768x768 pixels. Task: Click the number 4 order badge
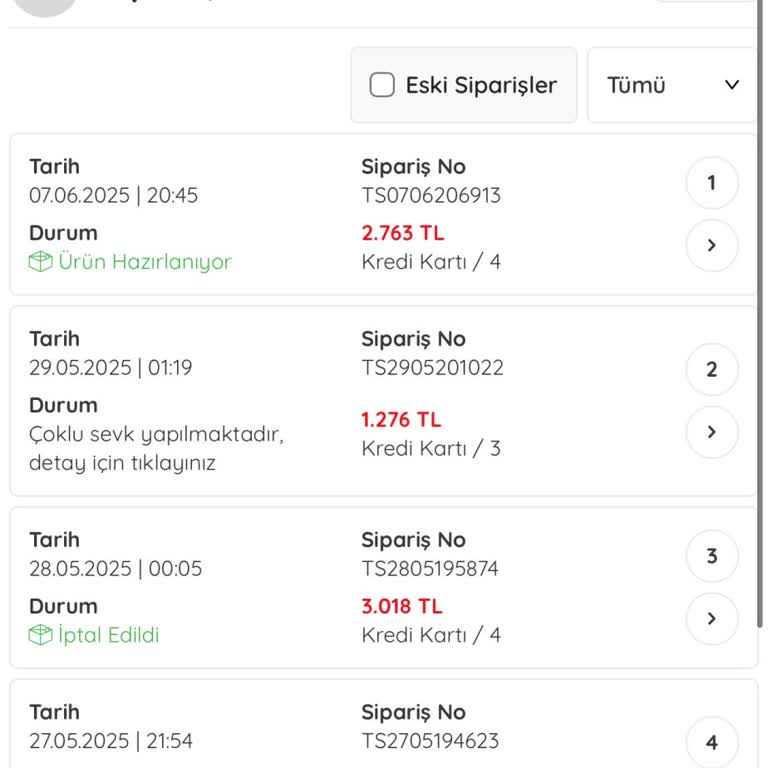coord(712,742)
